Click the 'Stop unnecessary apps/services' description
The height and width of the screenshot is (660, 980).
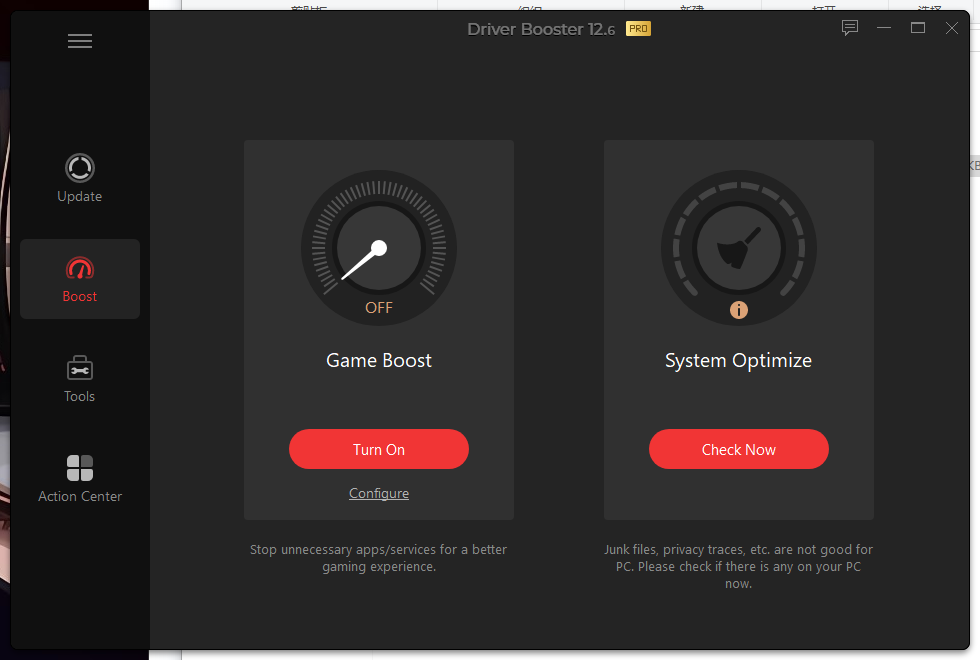tap(379, 558)
